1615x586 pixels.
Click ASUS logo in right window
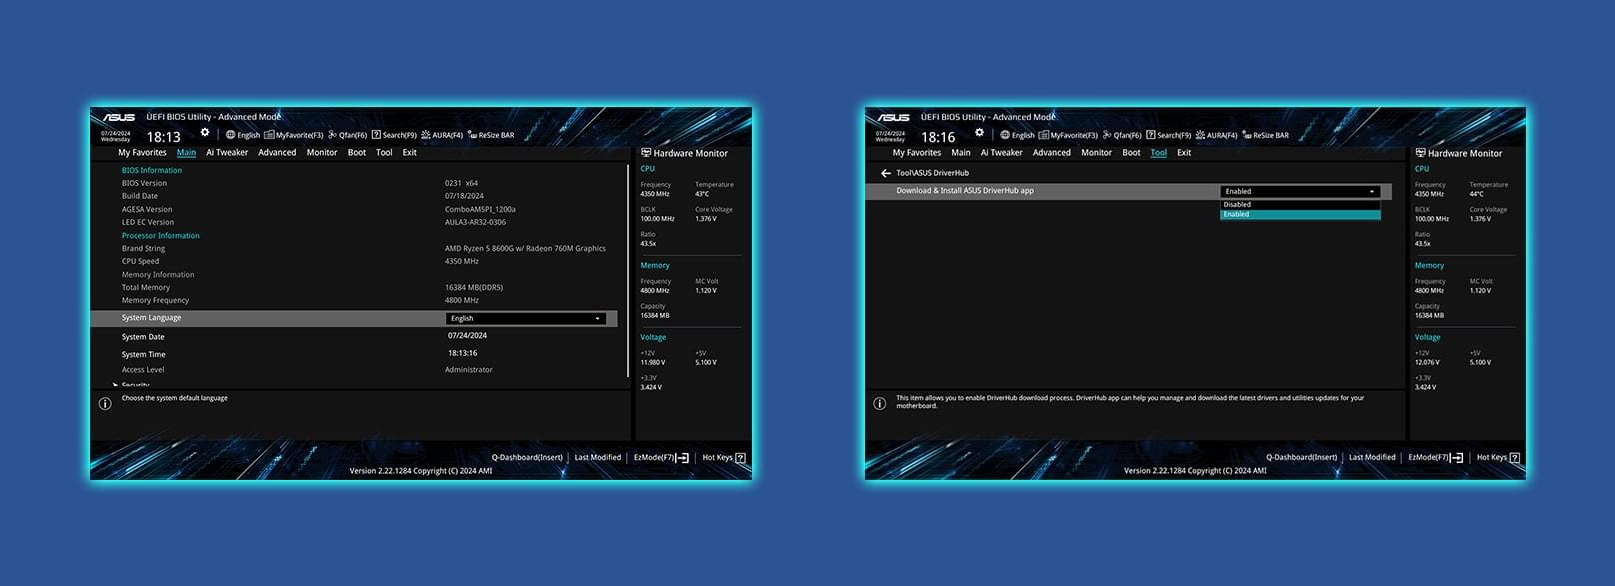click(x=893, y=117)
